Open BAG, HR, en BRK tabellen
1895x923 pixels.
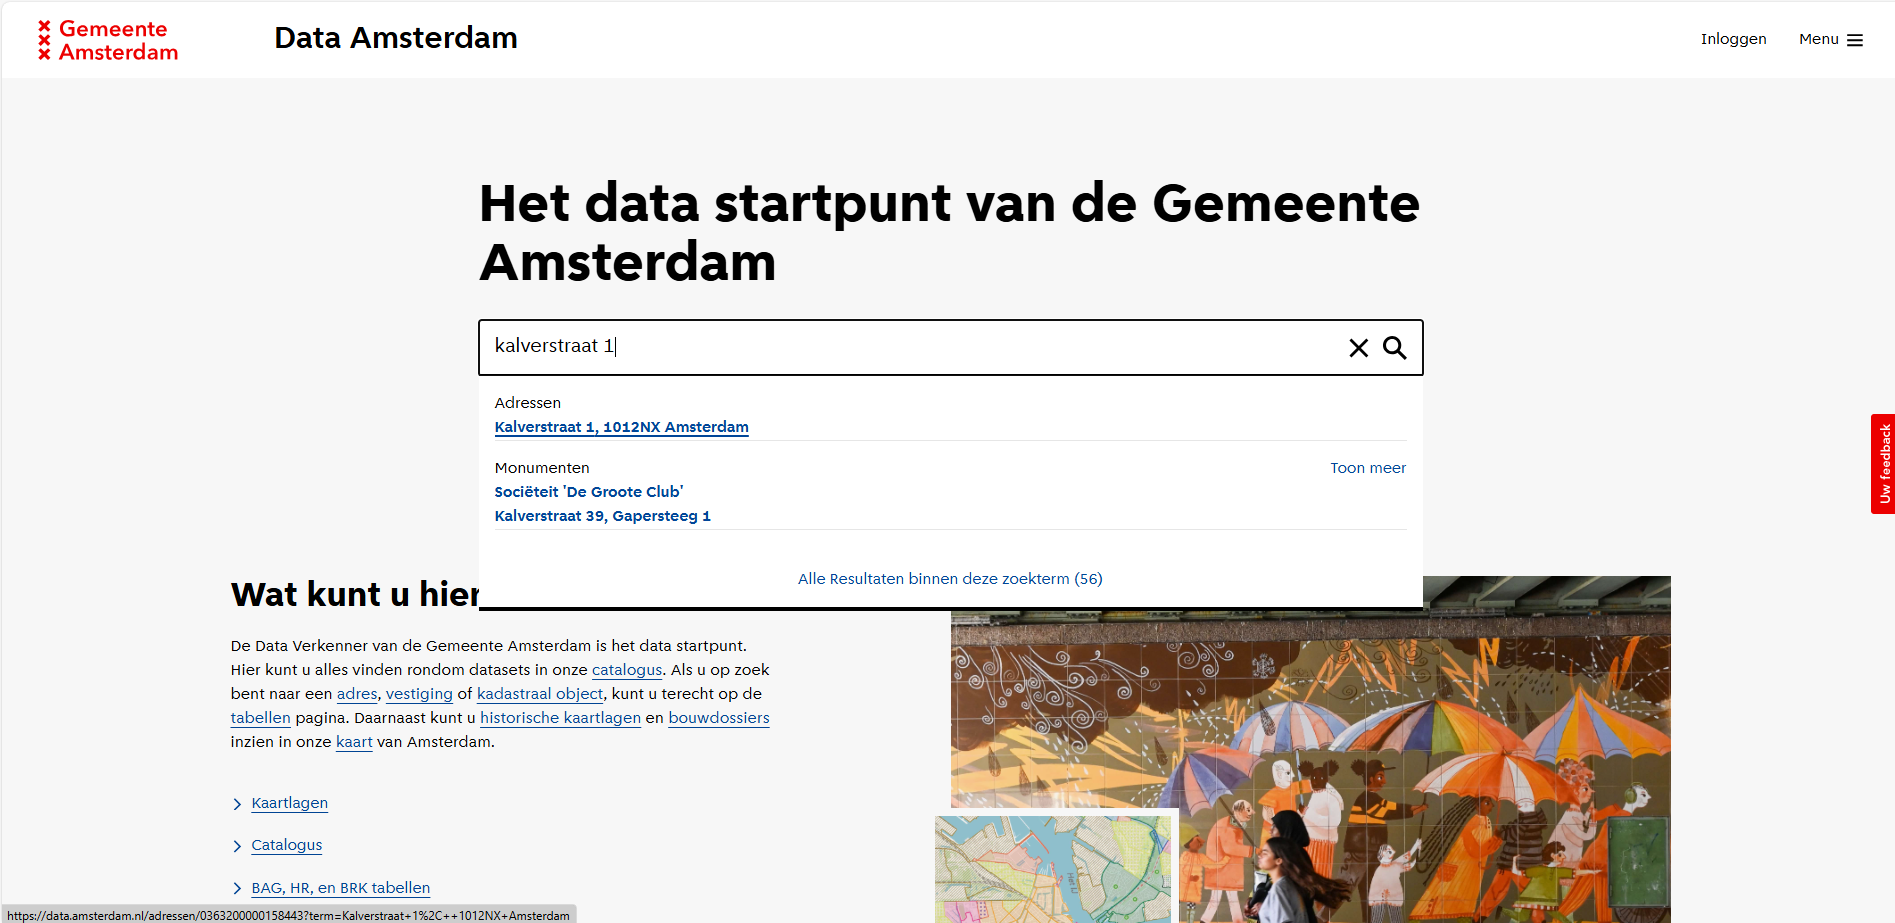pyautogui.click(x=340, y=888)
